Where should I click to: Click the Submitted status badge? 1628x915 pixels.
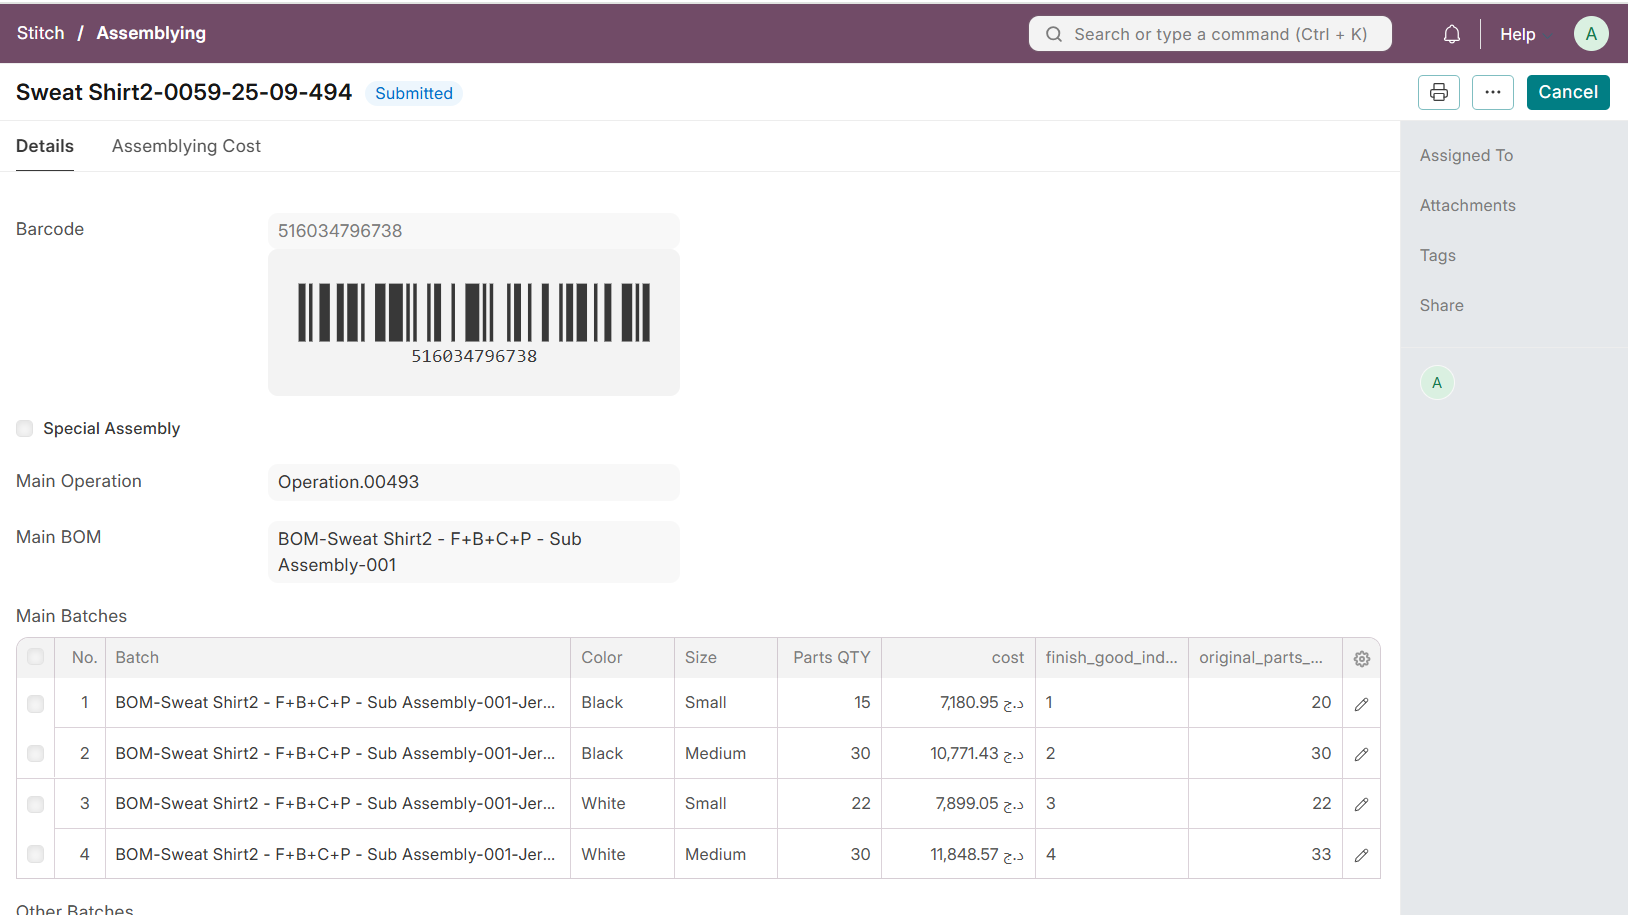[x=414, y=93]
